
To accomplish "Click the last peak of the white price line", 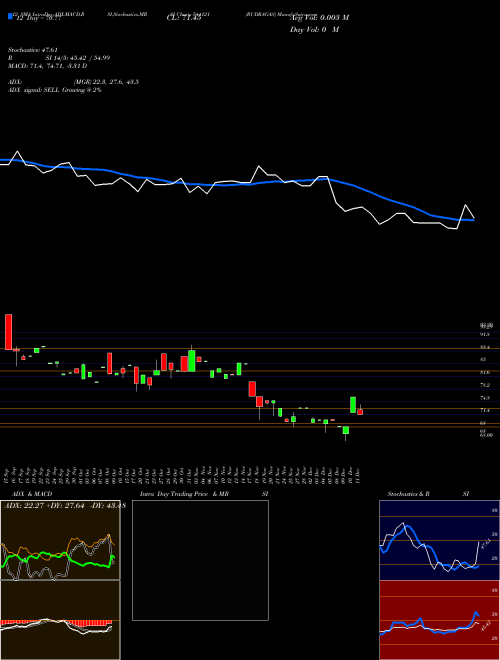I will click(x=466, y=205).
